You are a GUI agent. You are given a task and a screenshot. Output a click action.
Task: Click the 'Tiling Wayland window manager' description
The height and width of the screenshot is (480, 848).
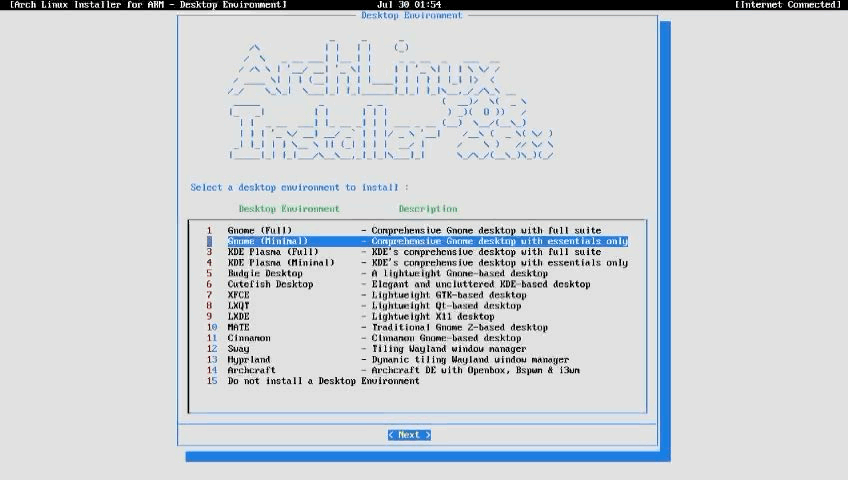pos(449,349)
